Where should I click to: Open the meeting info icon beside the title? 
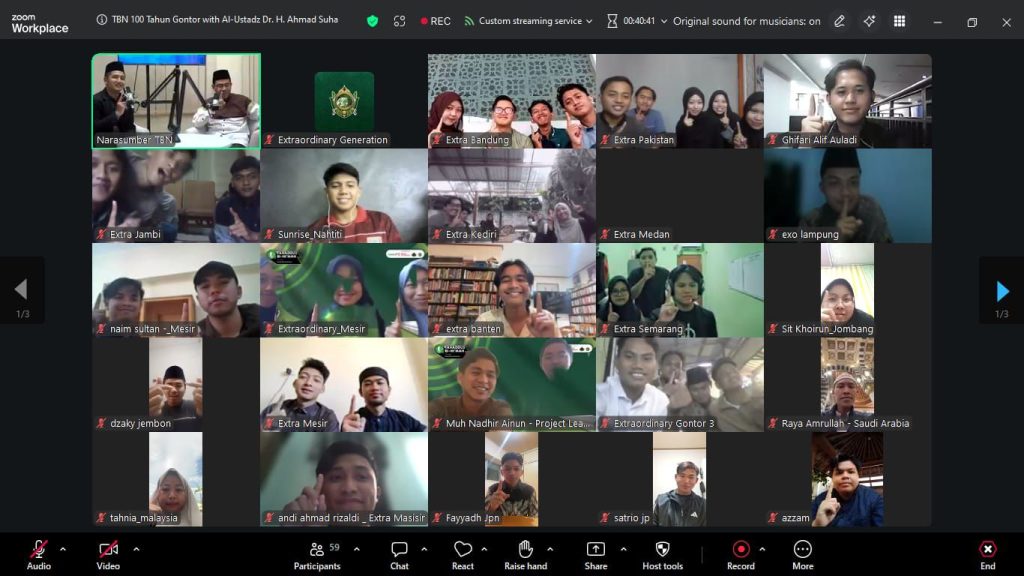point(102,21)
